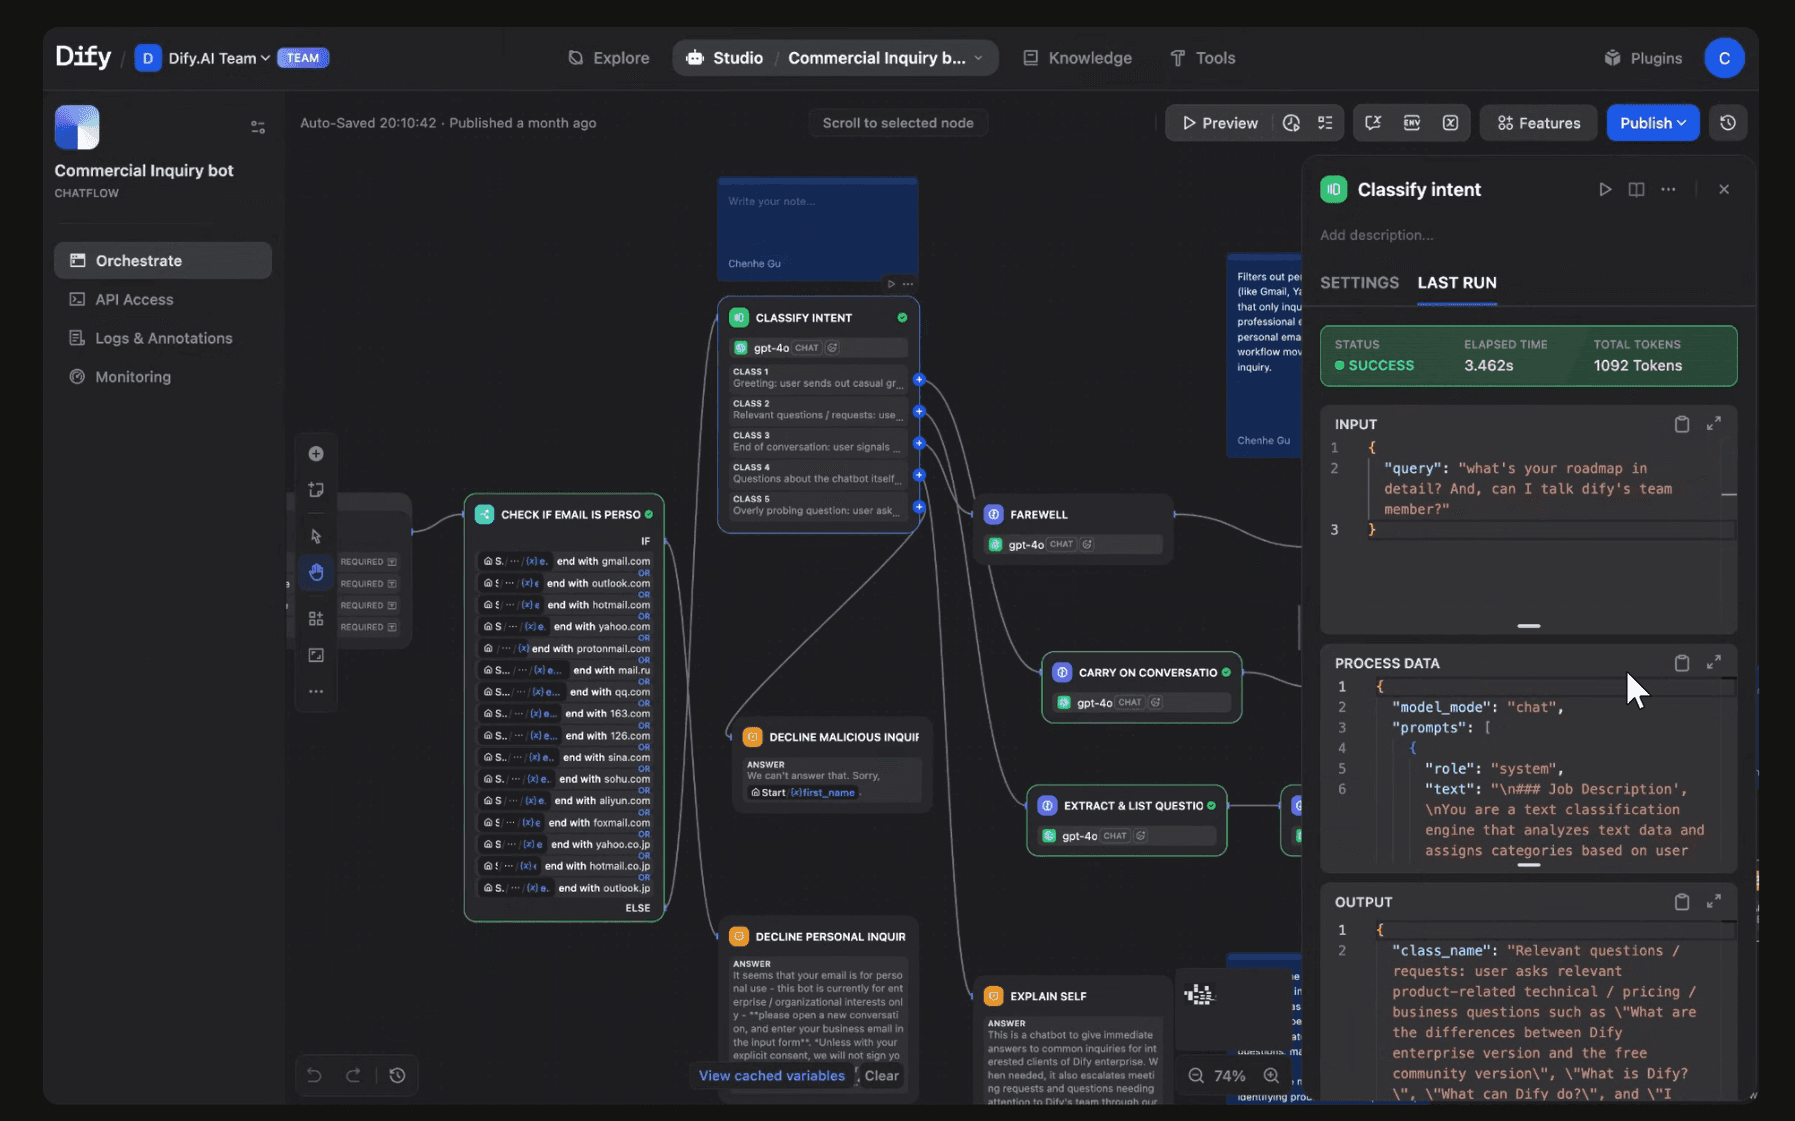Click the canvas fullscreen frame icon

(316, 655)
